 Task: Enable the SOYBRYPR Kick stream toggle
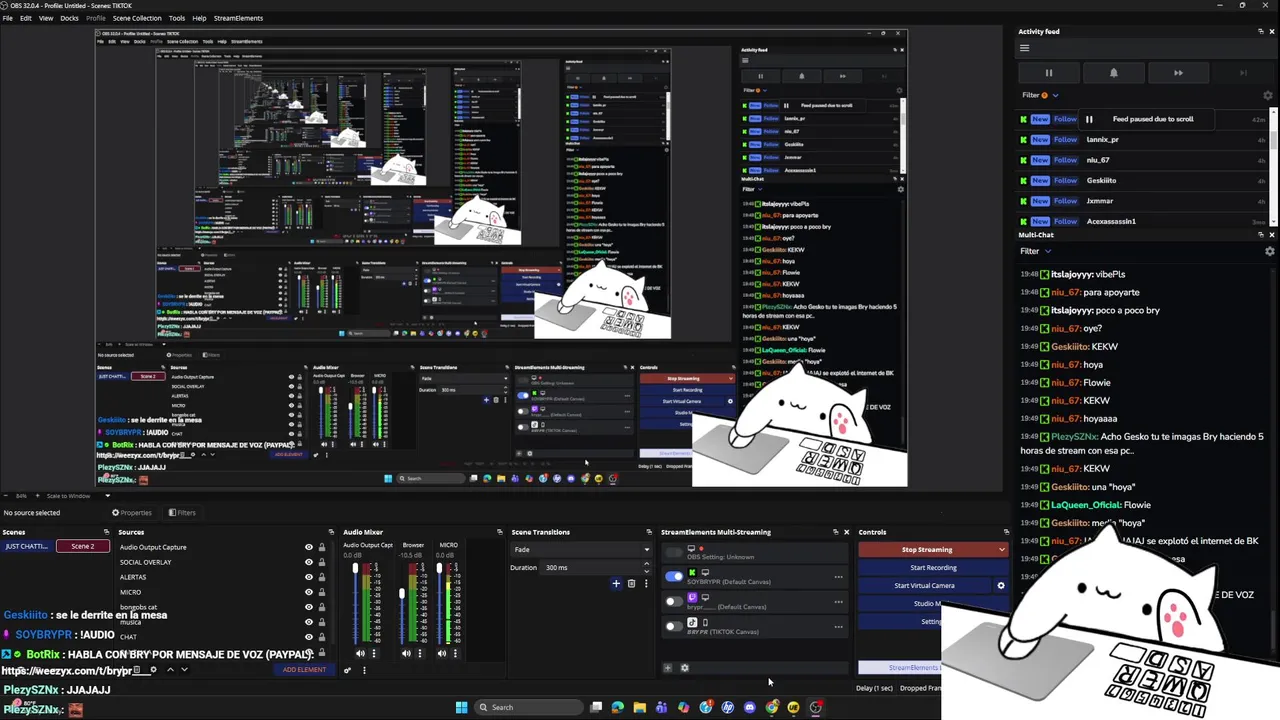[674, 576]
